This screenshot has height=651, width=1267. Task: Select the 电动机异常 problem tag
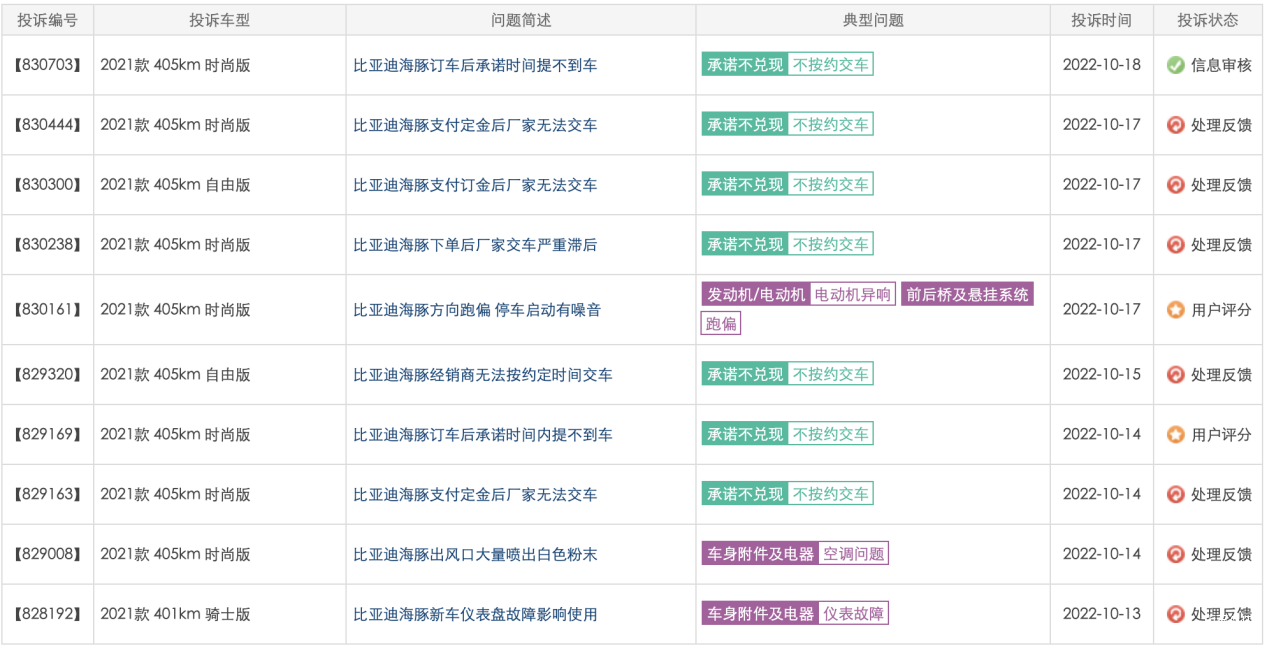tap(852, 295)
